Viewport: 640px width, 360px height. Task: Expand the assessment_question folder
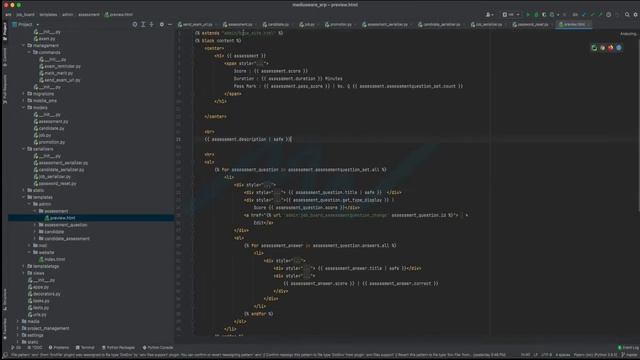[35, 225]
